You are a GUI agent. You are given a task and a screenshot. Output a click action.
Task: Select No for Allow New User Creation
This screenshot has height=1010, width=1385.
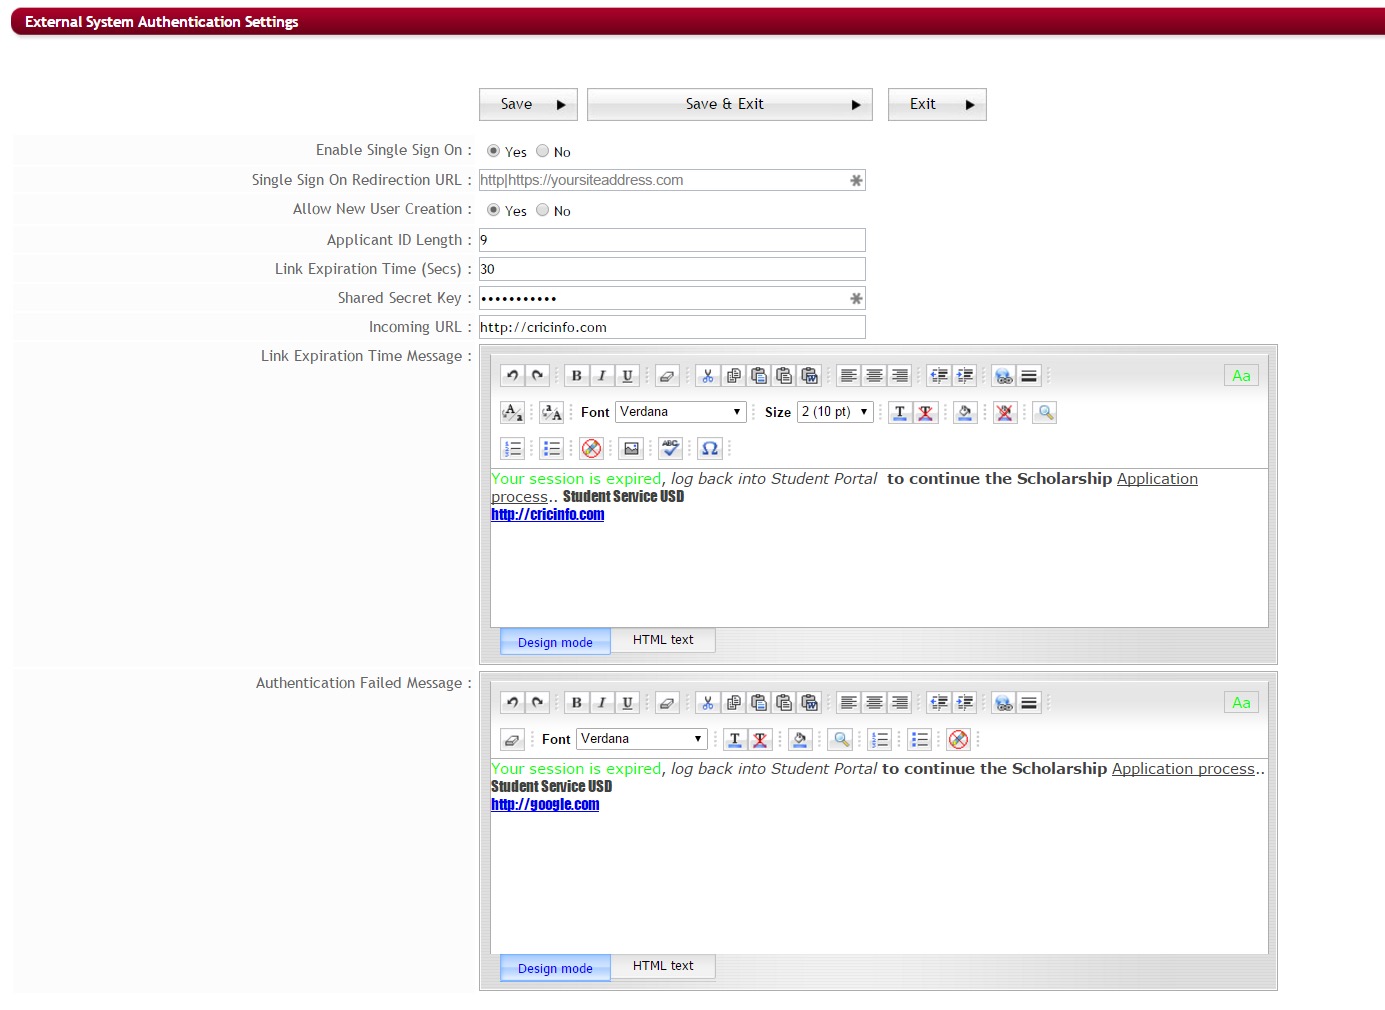pyautogui.click(x=543, y=210)
